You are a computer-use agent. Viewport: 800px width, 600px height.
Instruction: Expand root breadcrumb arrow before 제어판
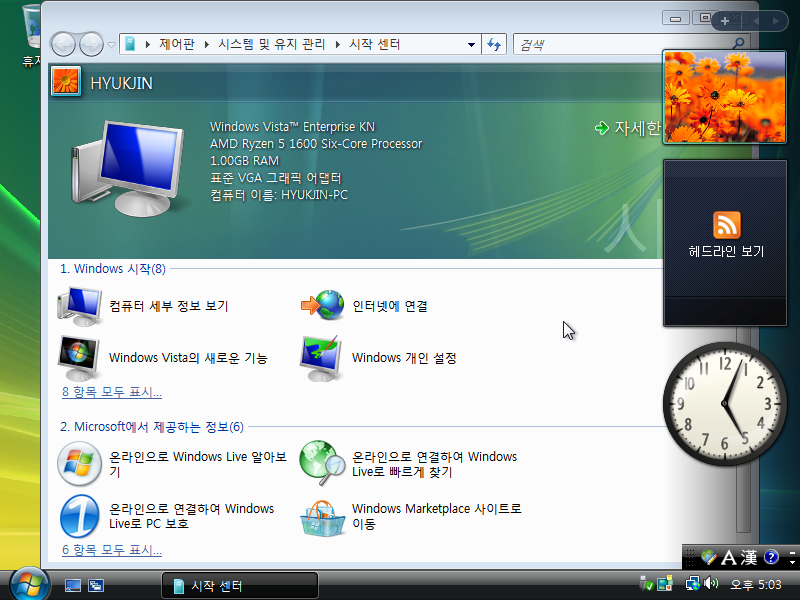147,45
